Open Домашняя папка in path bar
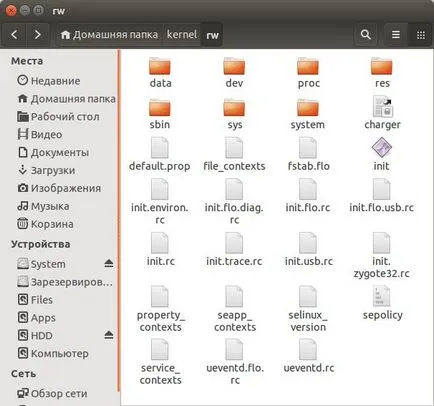This screenshot has width=434, height=406. 109,34
